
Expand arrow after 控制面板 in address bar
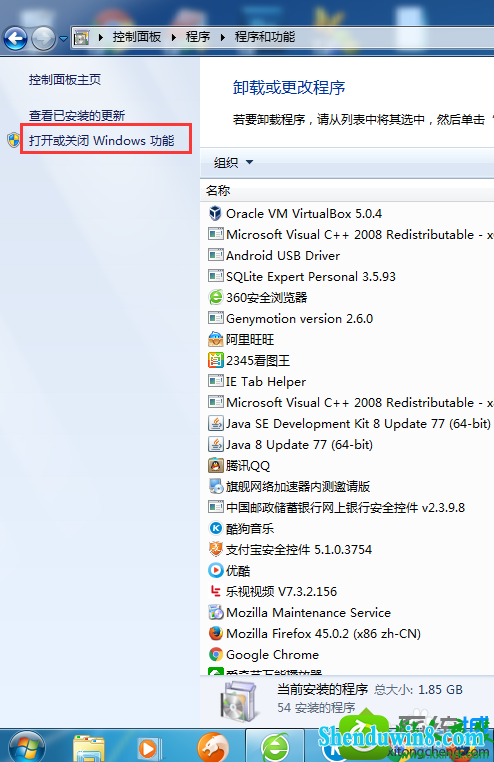point(174,37)
